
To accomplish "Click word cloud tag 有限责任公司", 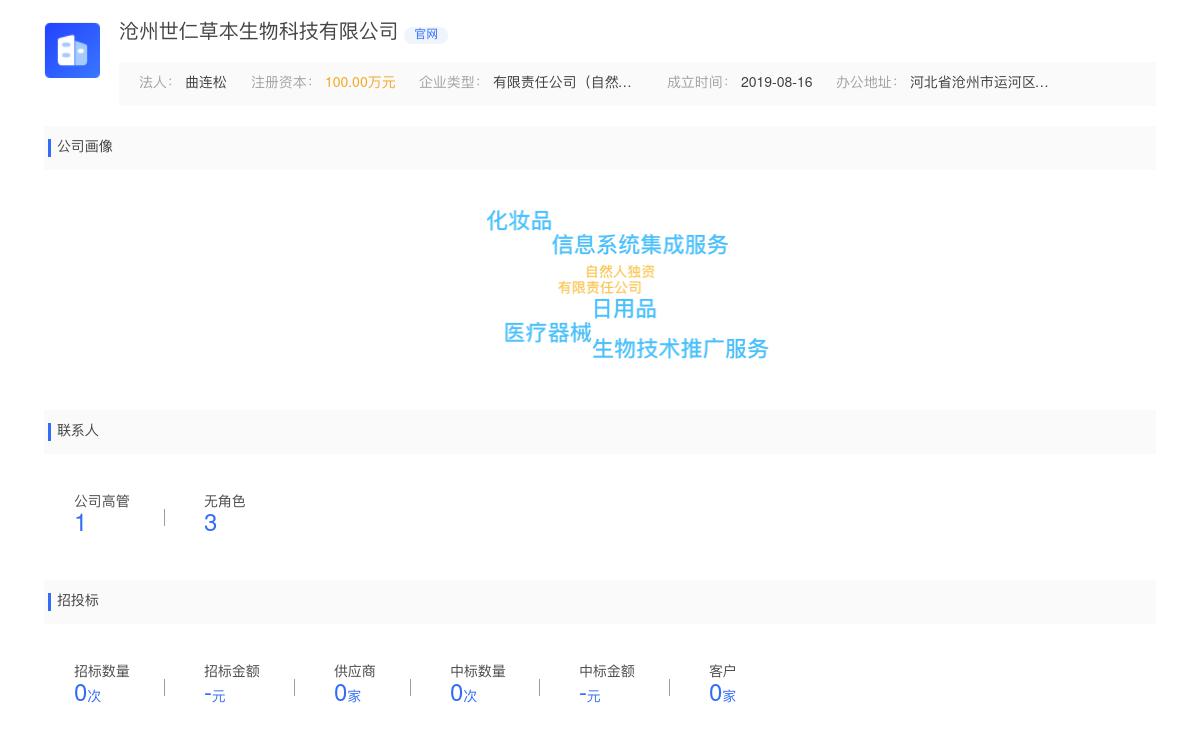I will click(600, 288).
